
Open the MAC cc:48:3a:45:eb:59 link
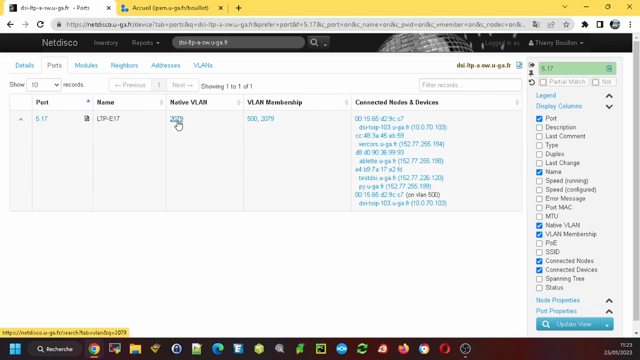[379, 136]
